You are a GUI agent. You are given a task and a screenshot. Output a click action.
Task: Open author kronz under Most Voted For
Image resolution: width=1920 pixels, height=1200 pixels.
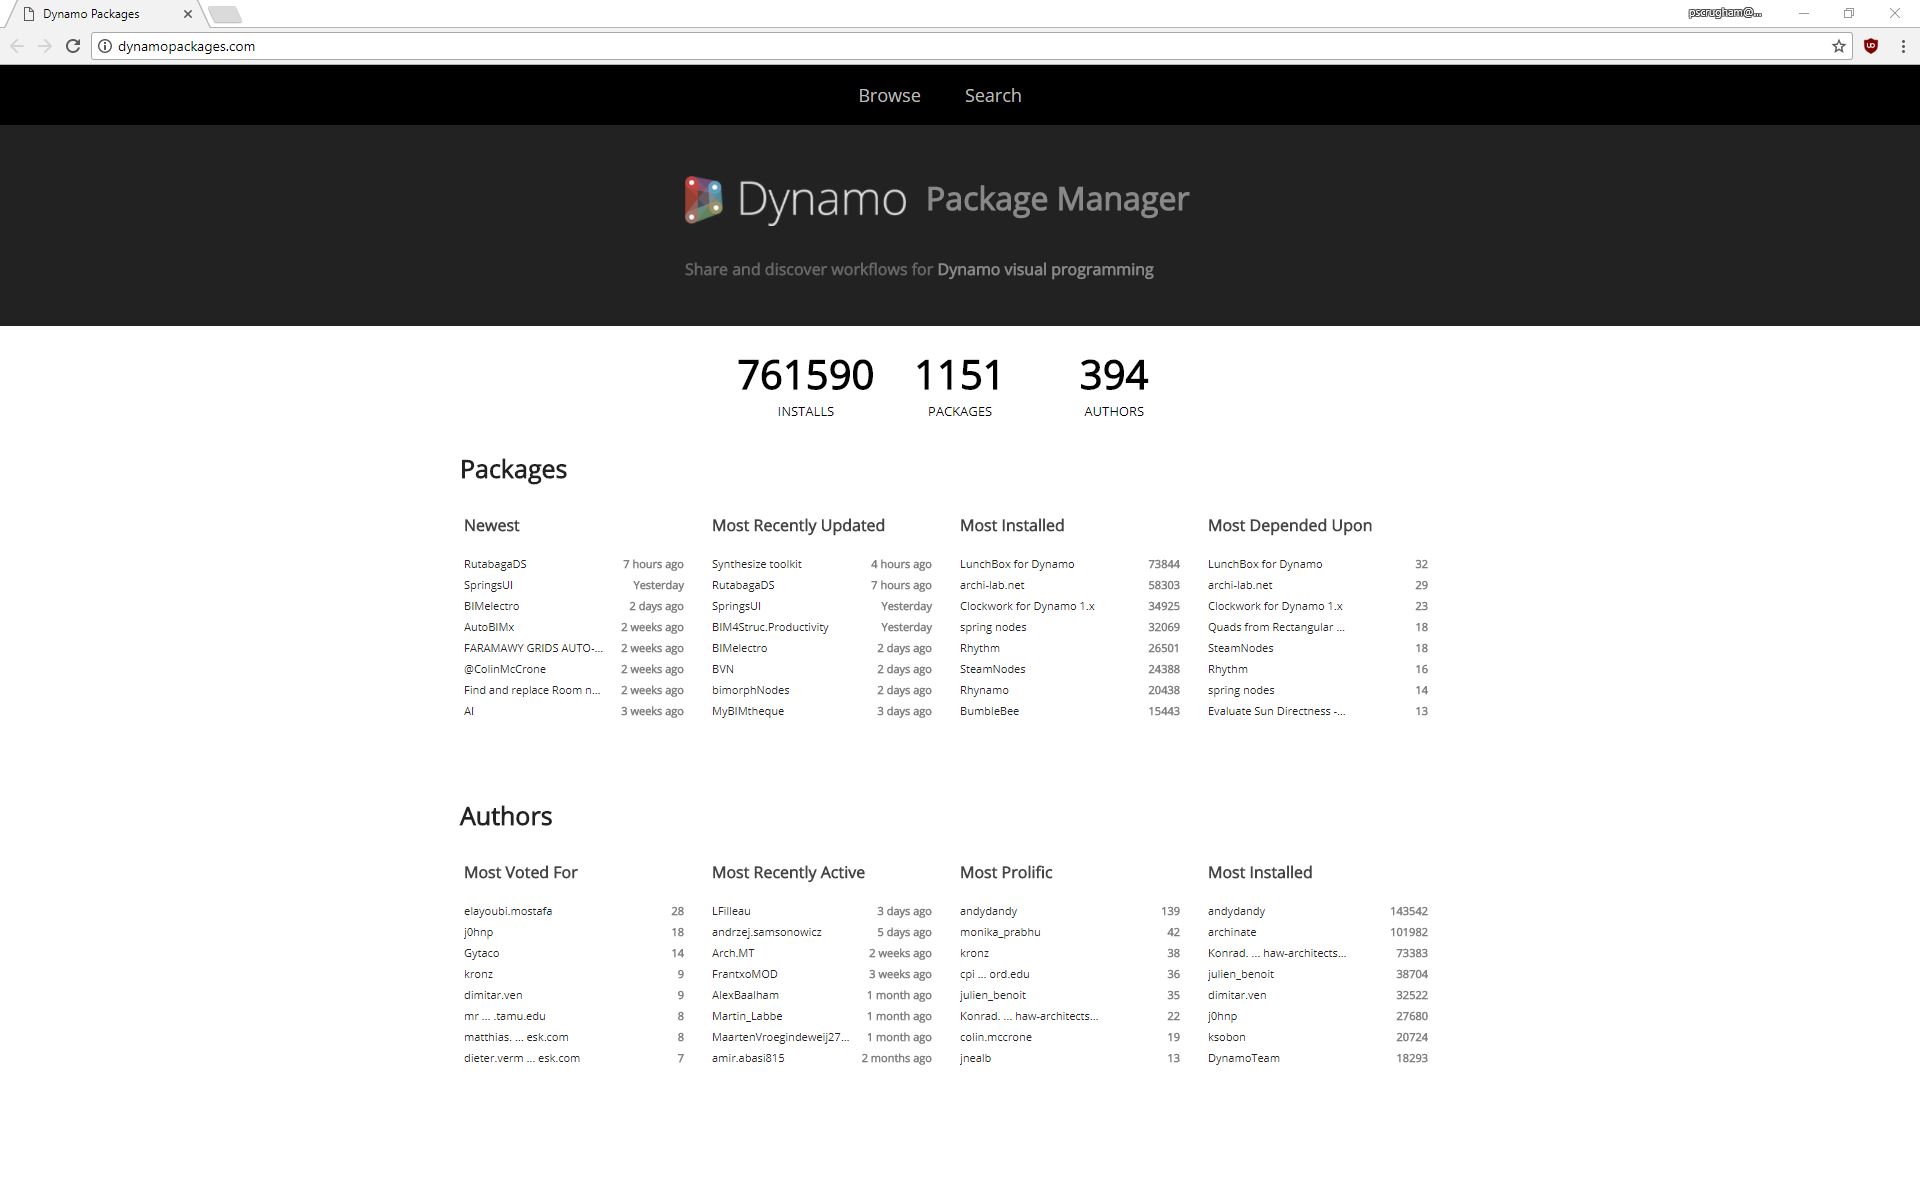(478, 974)
